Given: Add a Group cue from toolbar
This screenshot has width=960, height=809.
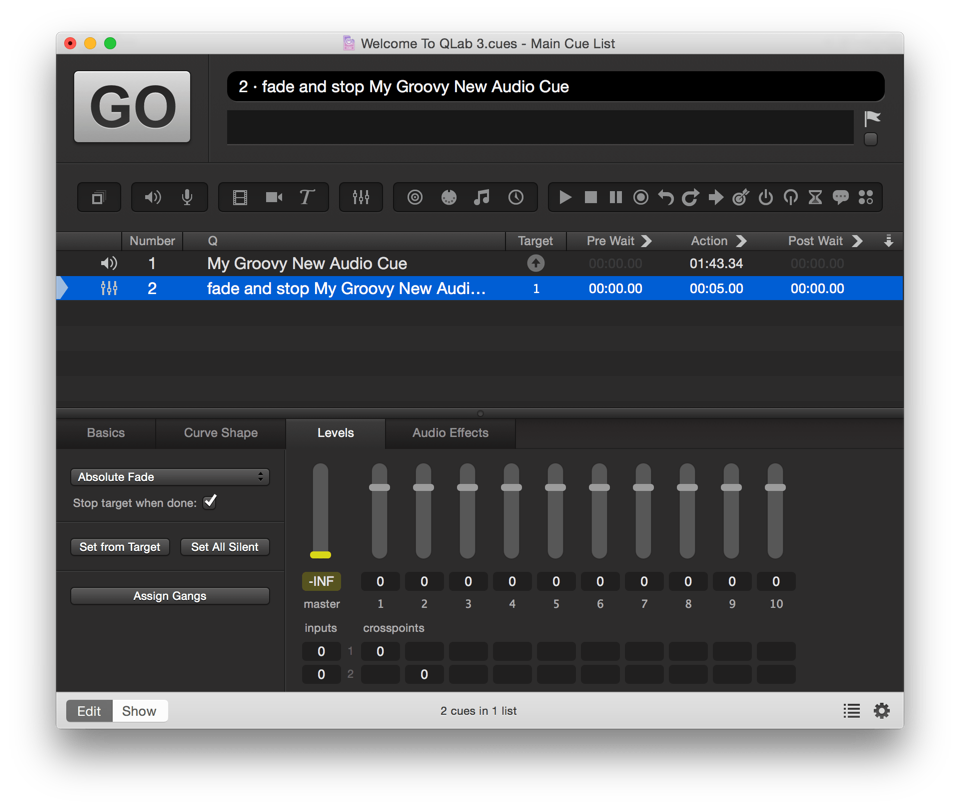Looking at the screenshot, I should tap(98, 198).
